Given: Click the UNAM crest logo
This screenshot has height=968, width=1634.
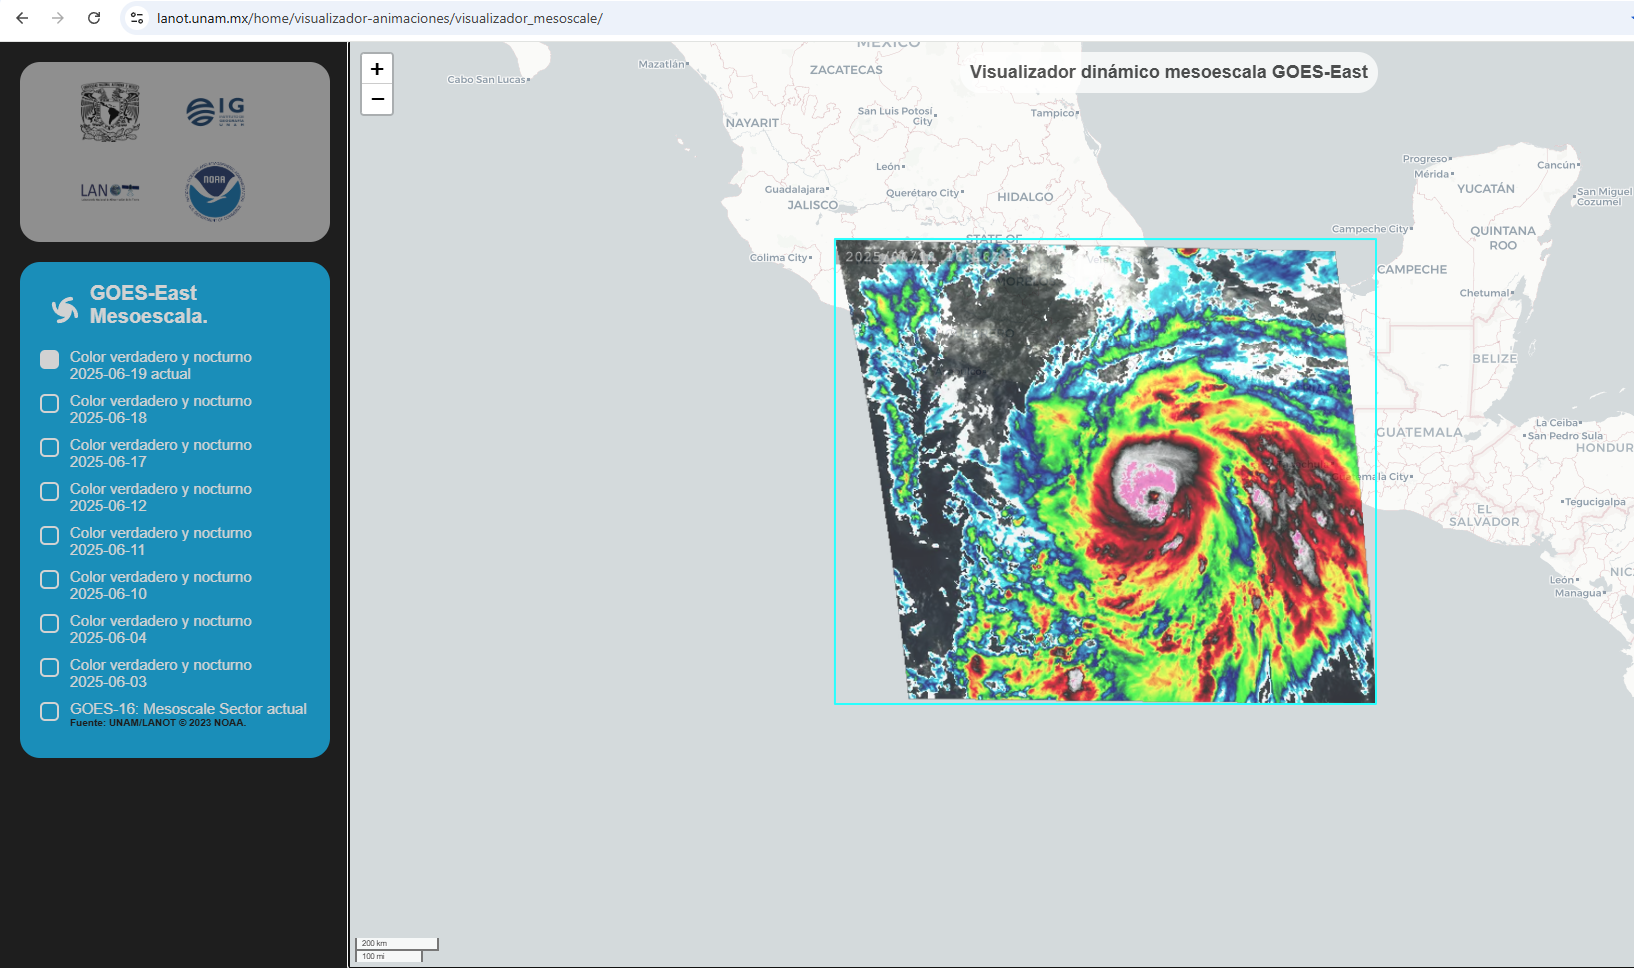Looking at the screenshot, I should tap(110, 112).
